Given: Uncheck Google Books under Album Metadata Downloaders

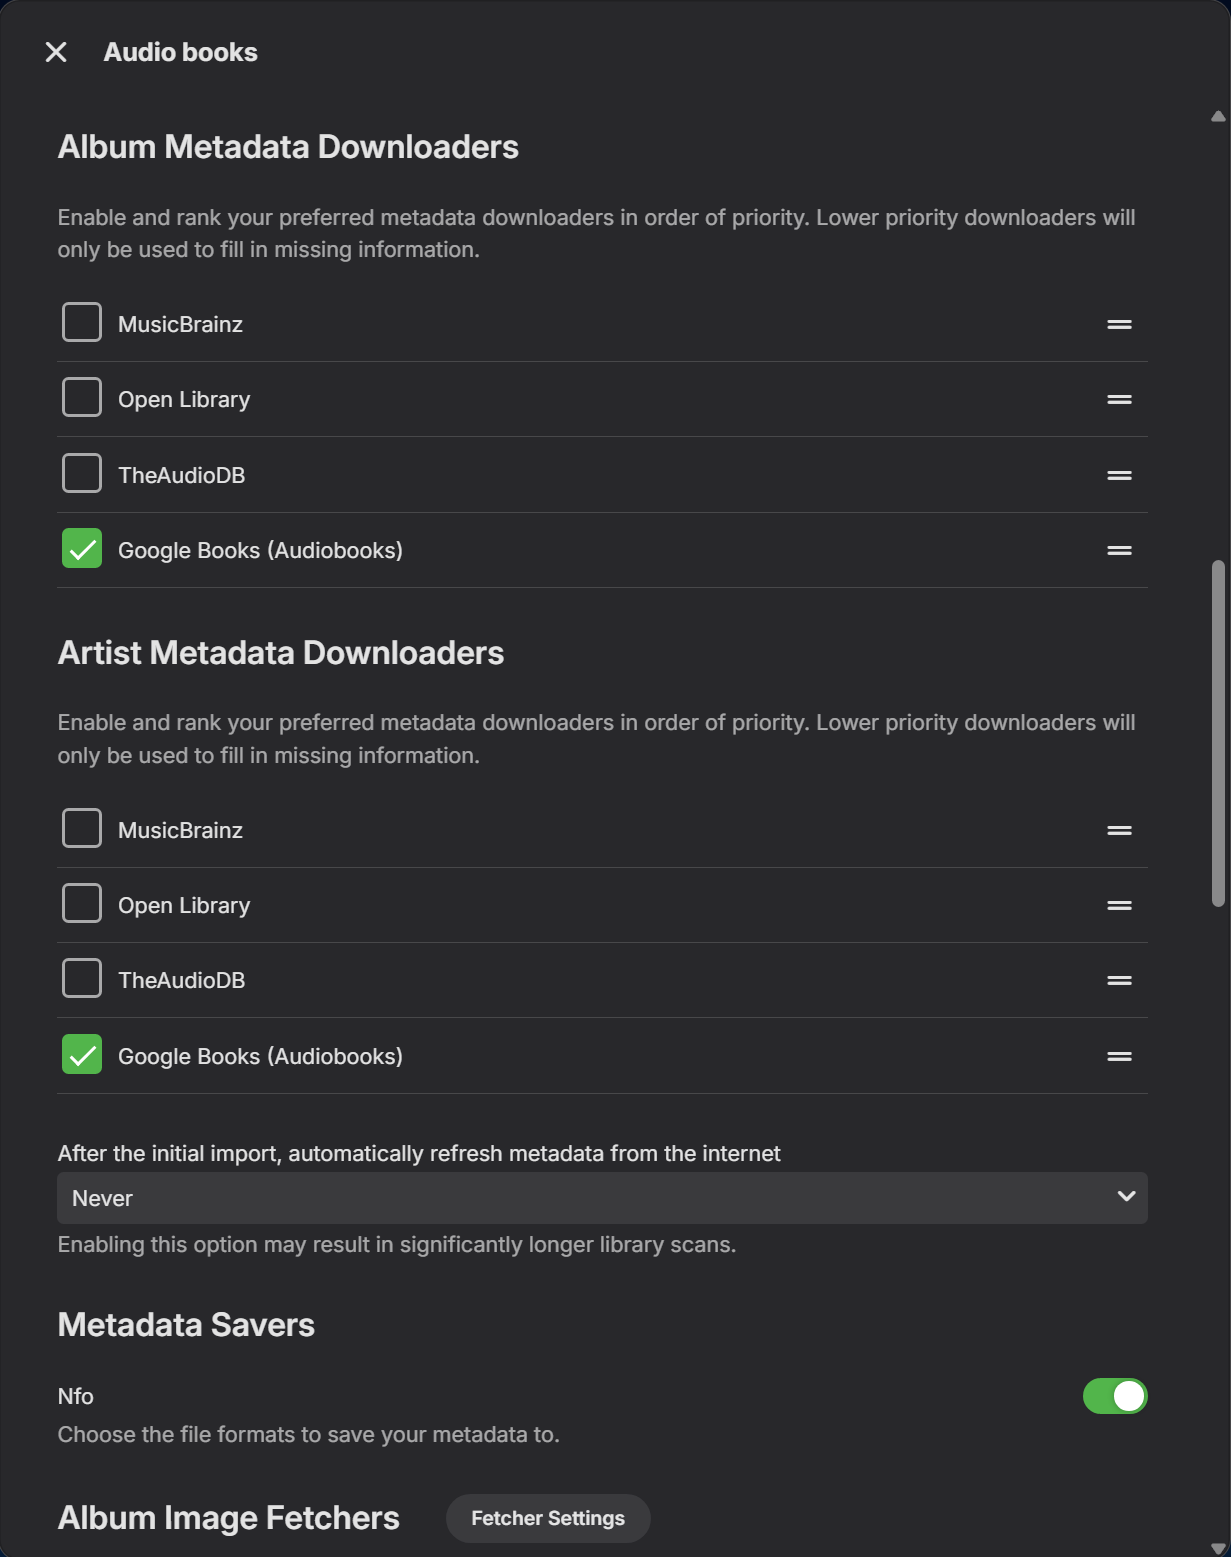Looking at the screenshot, I should point(82,549).
